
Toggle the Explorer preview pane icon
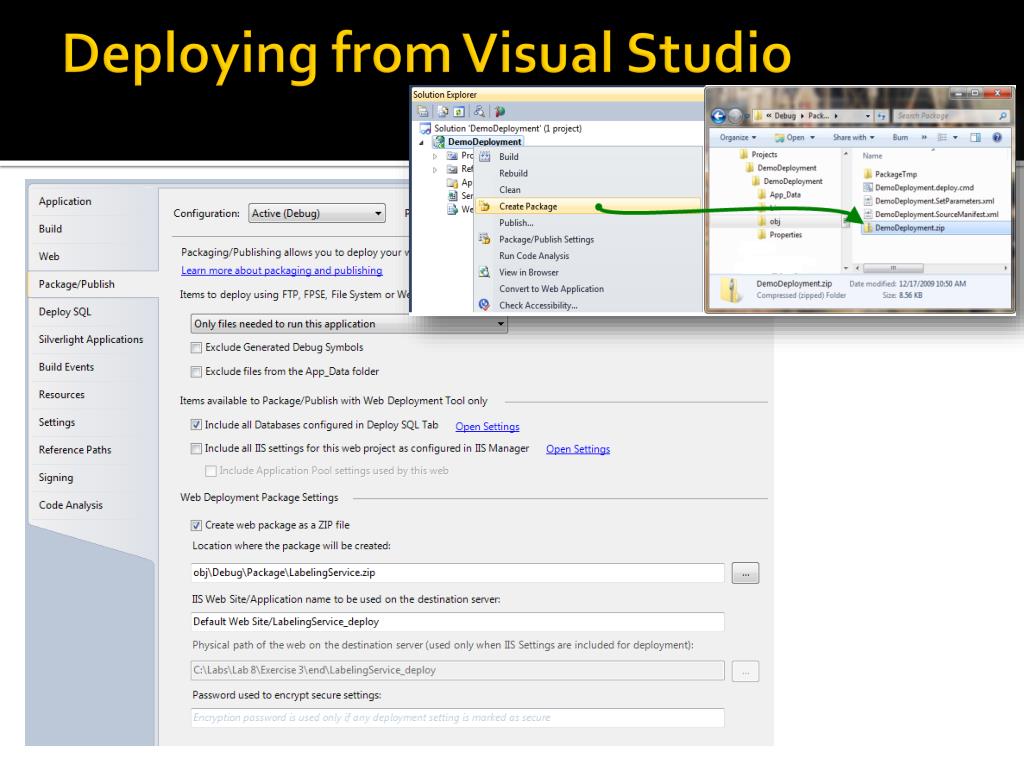click(975, 137)
